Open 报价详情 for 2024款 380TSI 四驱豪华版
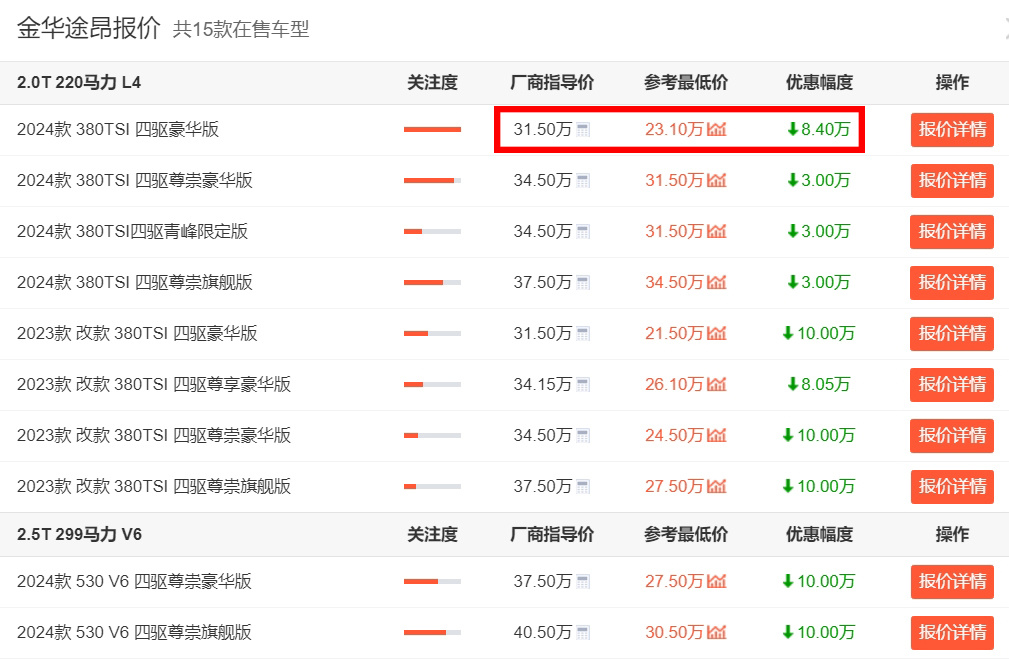 tap(952, 130)
